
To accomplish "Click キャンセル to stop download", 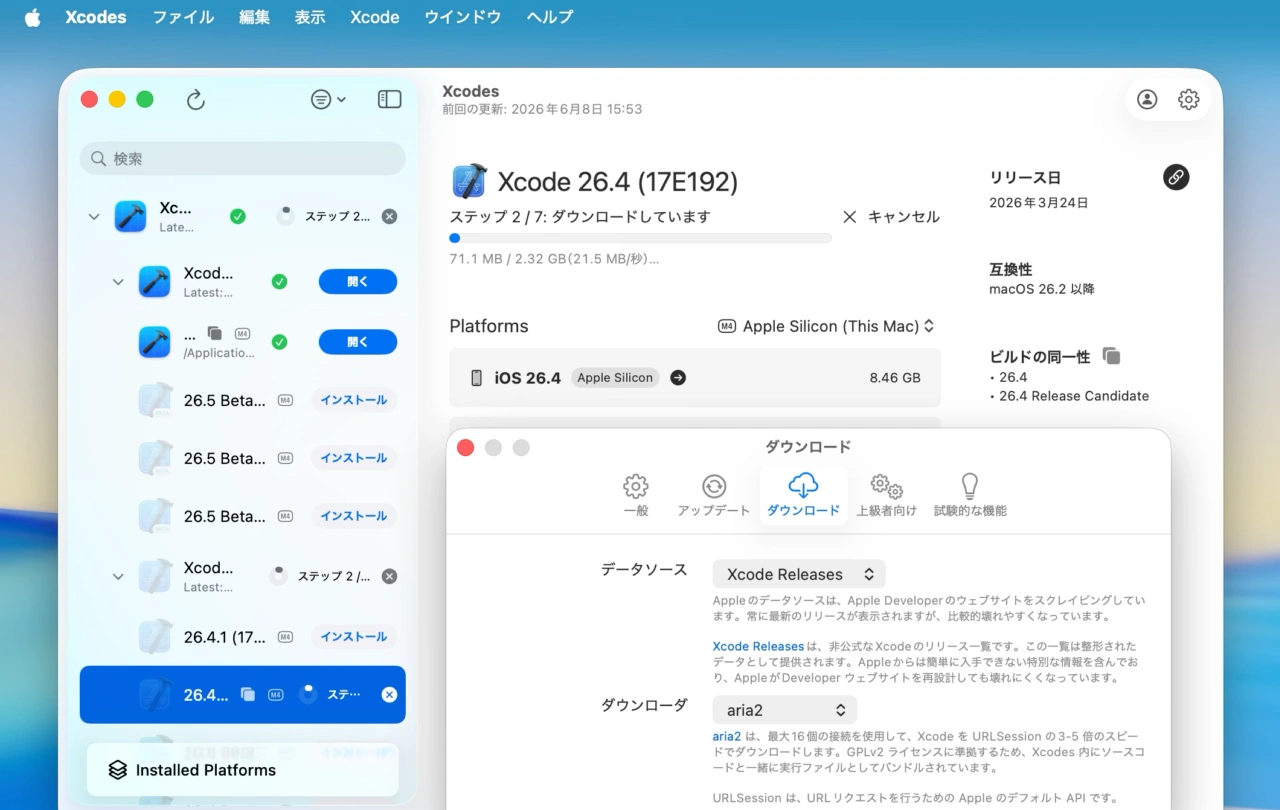I will 891,216.
